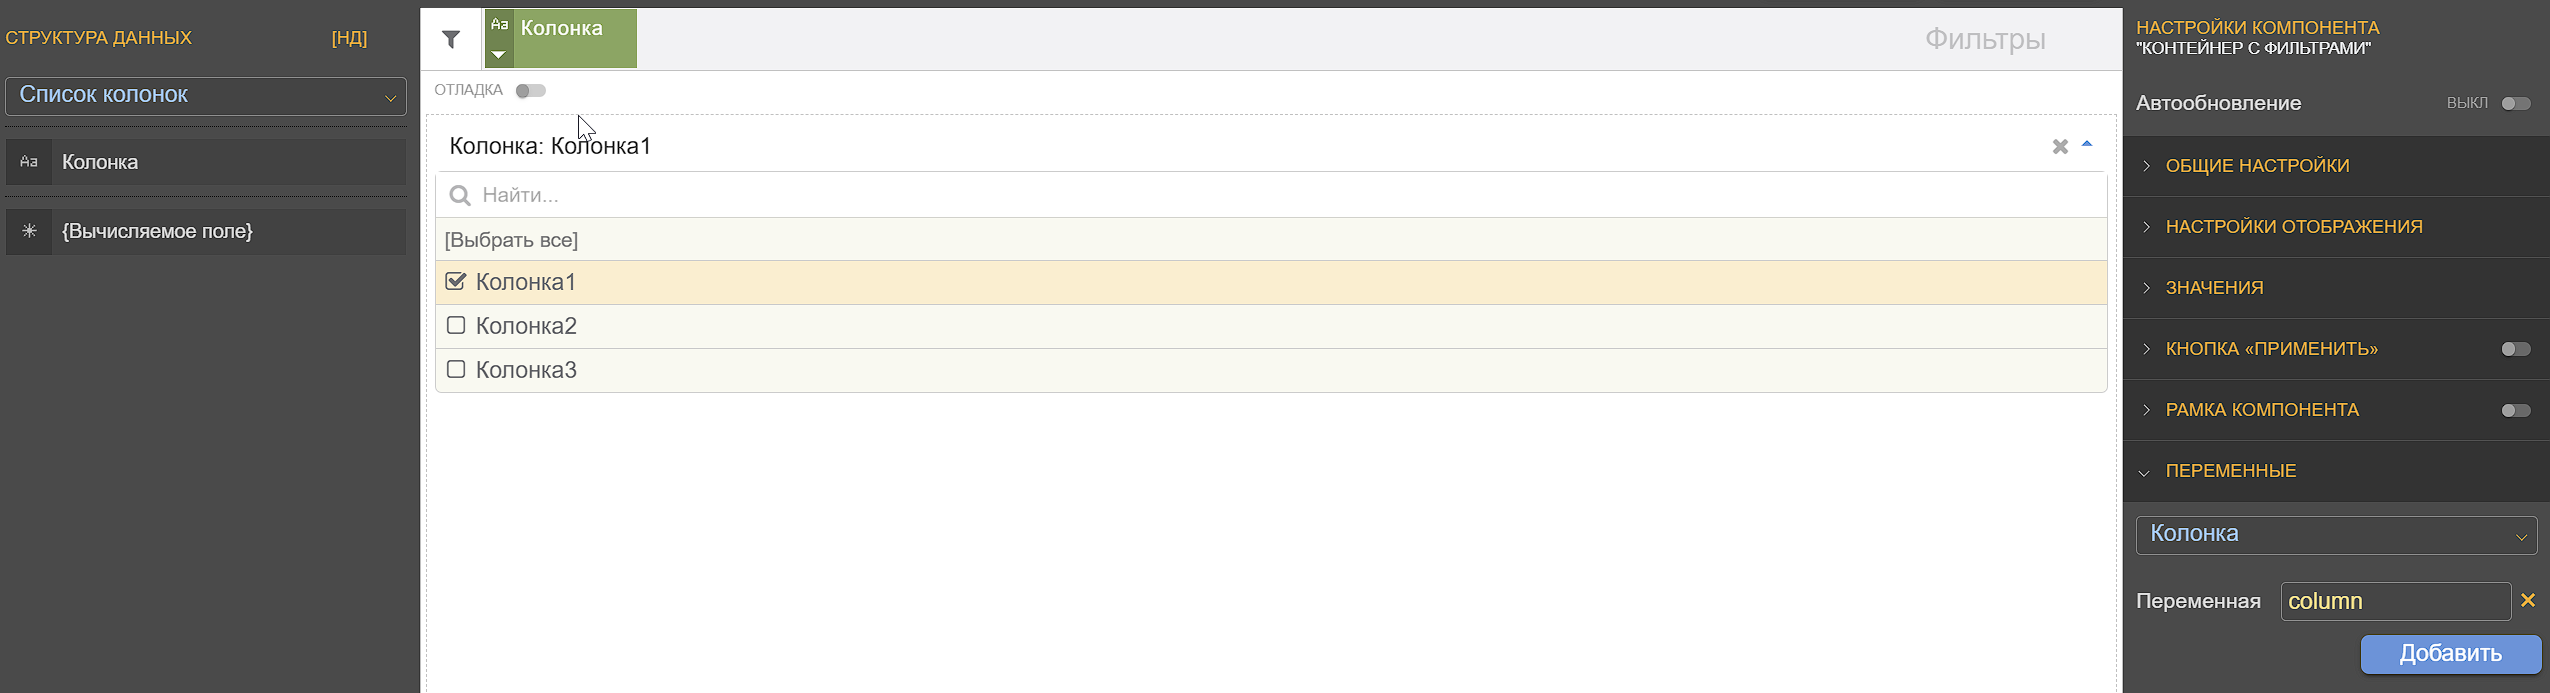2550x693 pixels.
Task: Click the asterisk icon of Вычисляемое поле
Action: [x=29, y=231]
